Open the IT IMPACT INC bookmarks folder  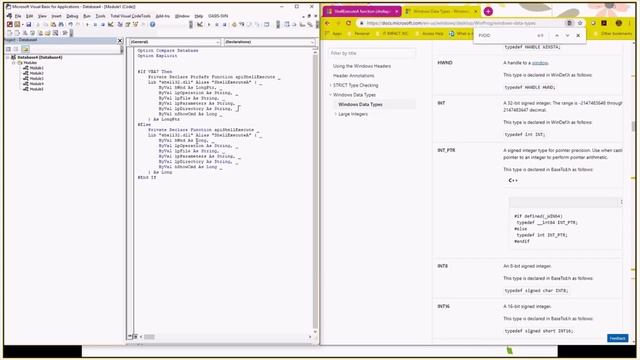[392, 33]
